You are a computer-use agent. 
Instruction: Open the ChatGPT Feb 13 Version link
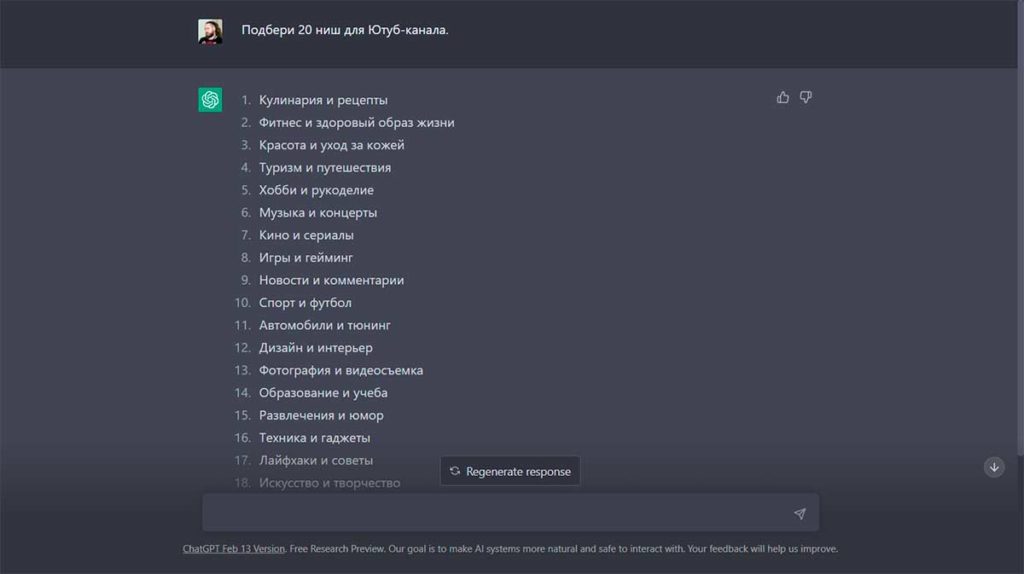tap(234, 549)
